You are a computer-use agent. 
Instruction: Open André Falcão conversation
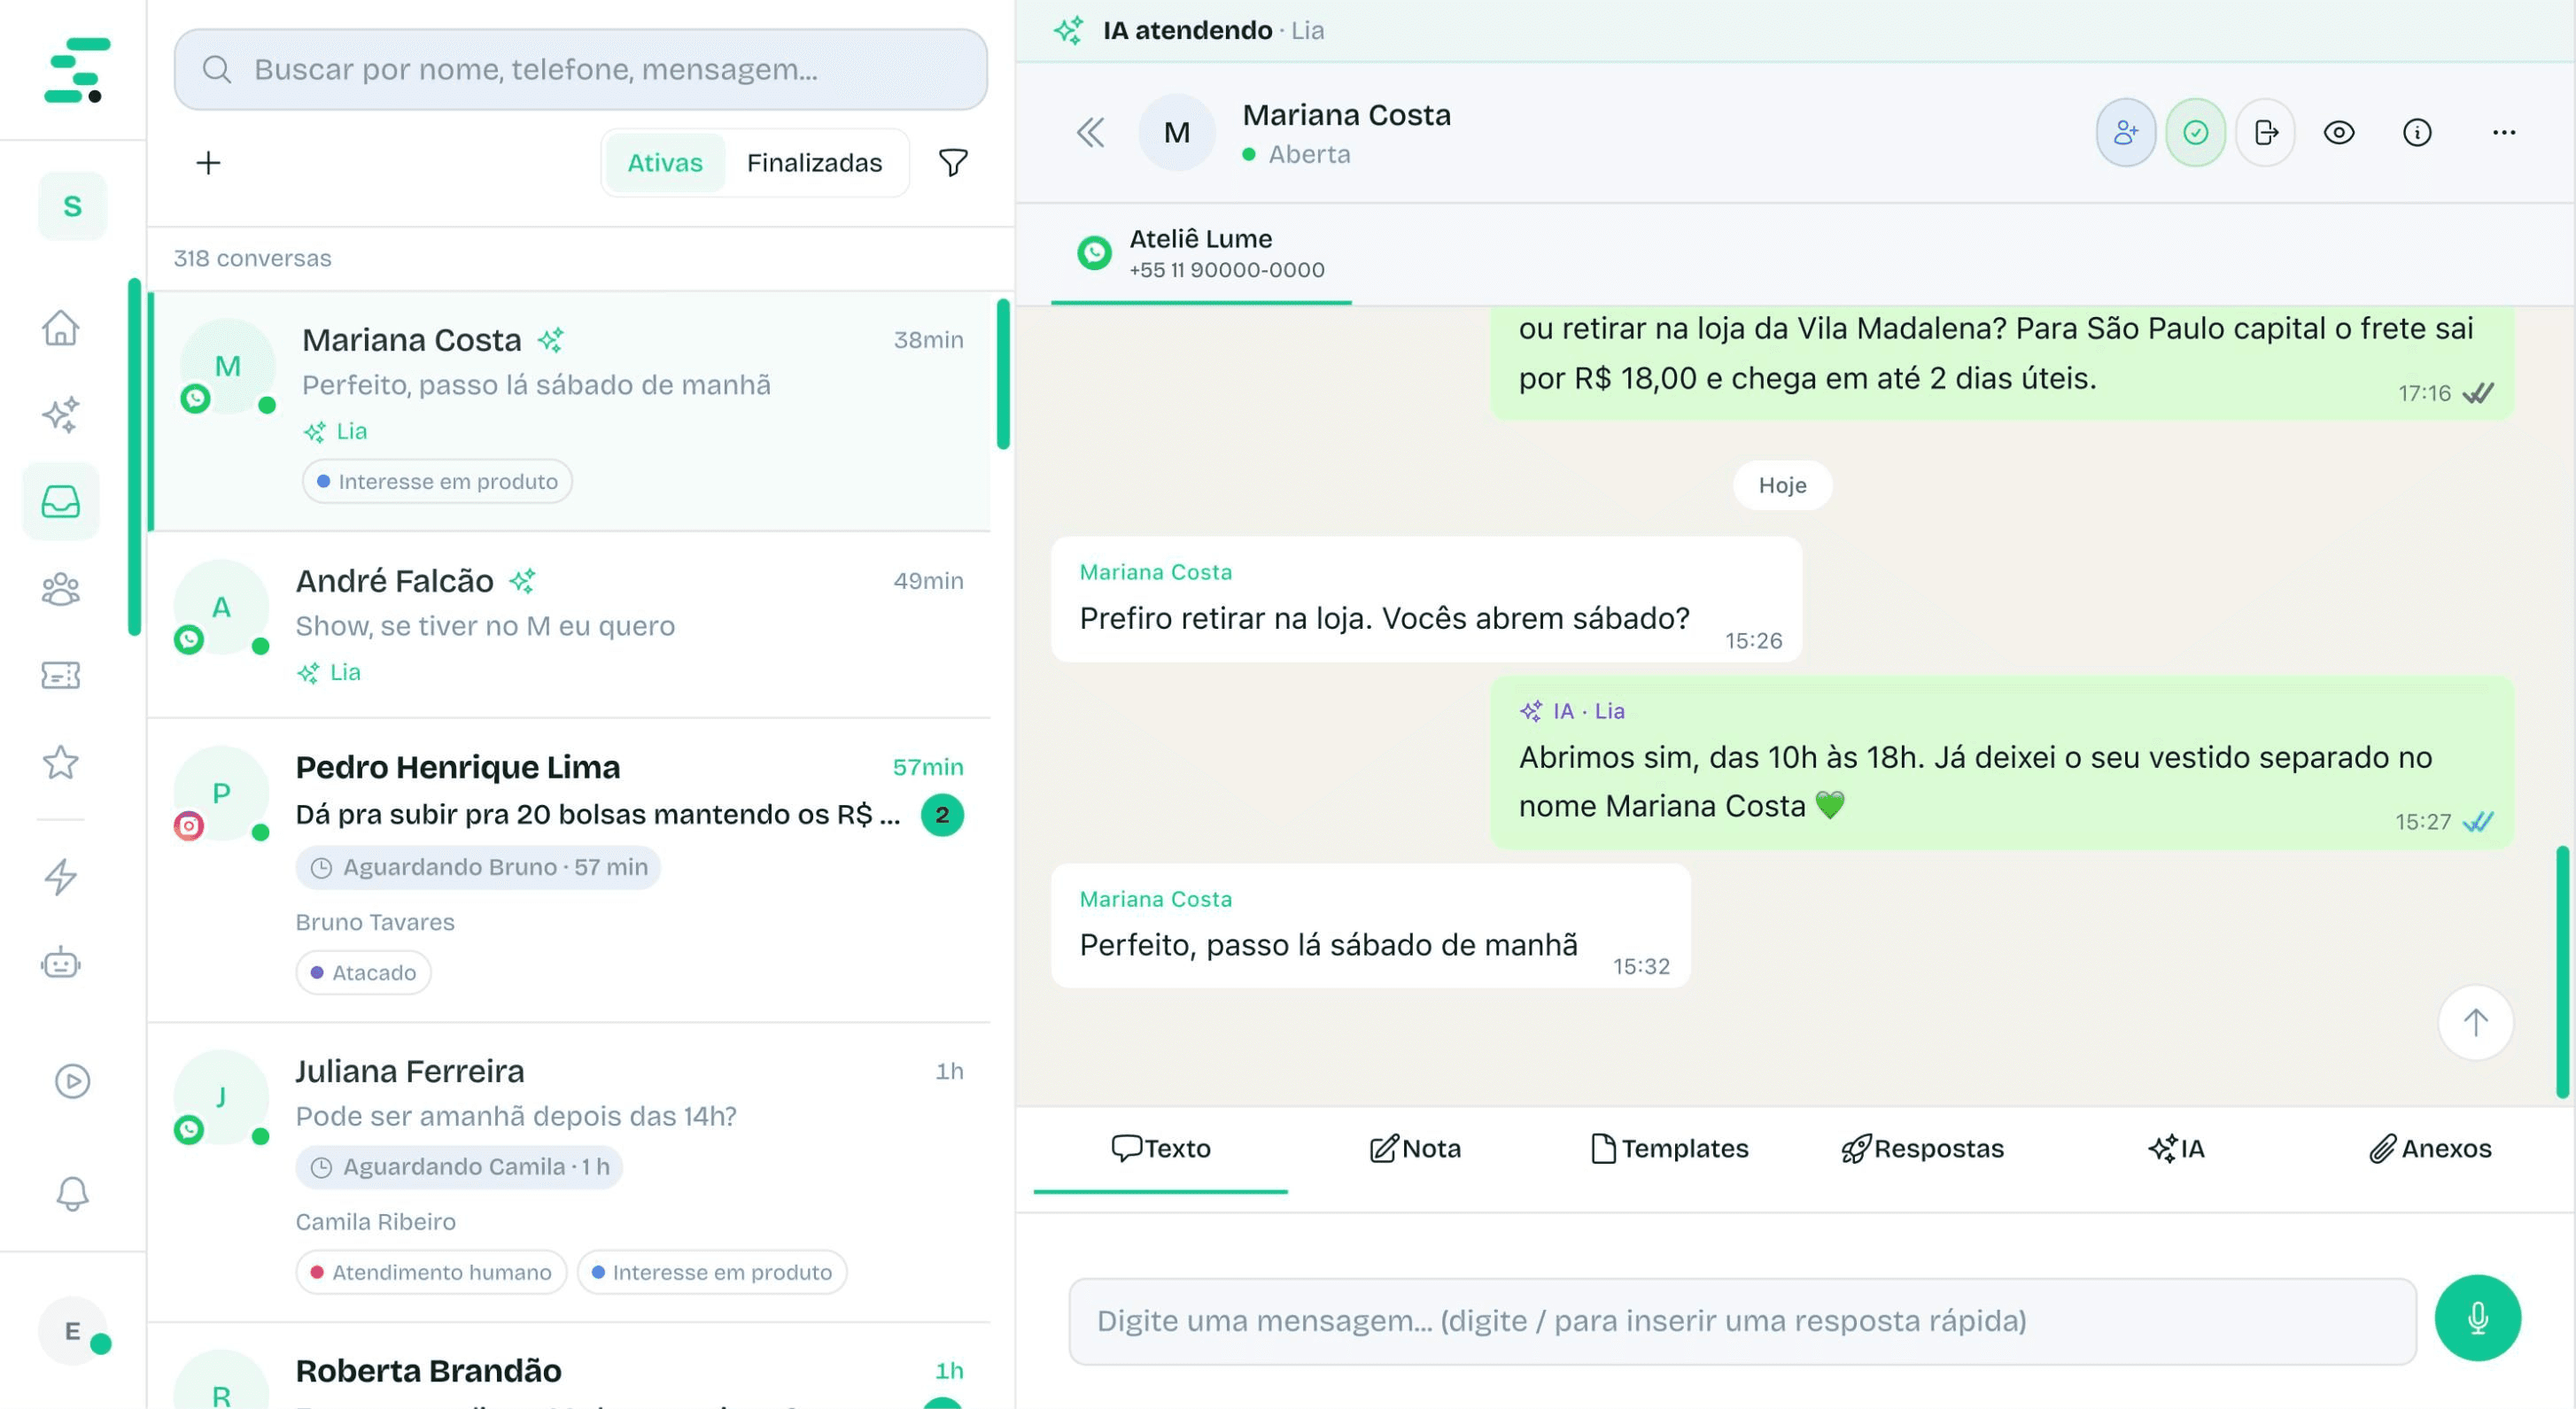tap(570, 625)
